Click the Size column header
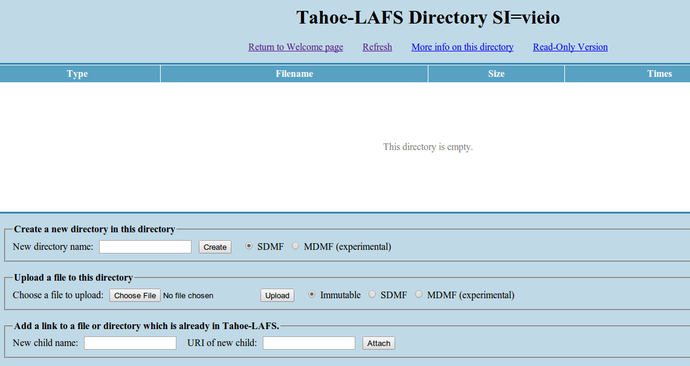This screenshot has width=690, height=366. [496, 74]
